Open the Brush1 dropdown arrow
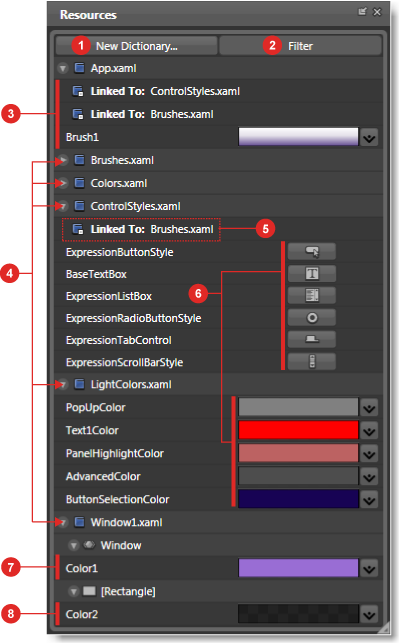The width and height of the screenshot is (399, 643). point(369,137)
